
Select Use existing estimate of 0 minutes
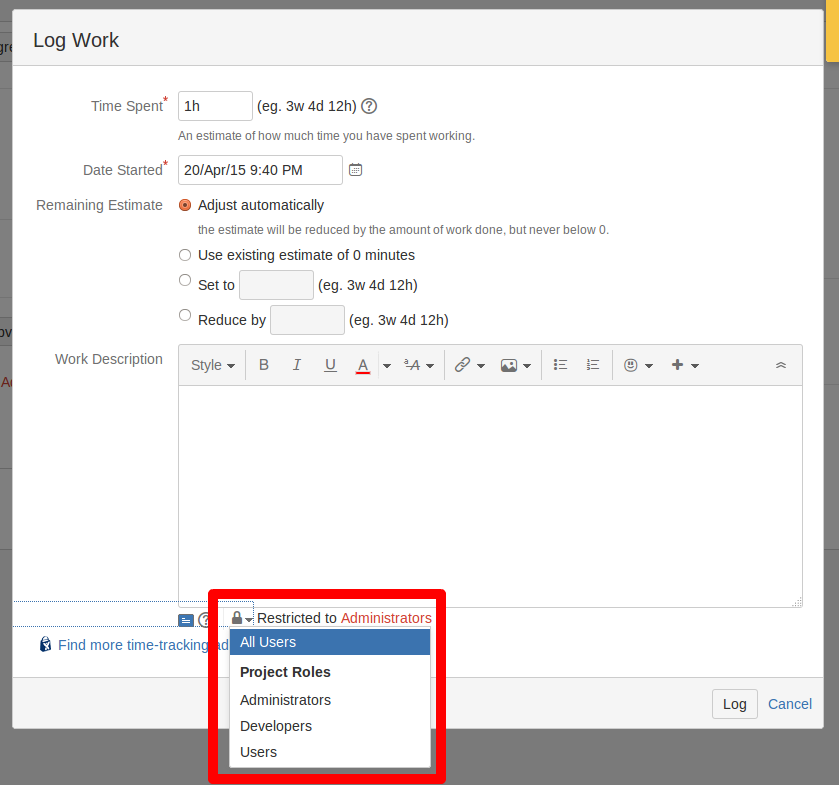click(185, 255)
